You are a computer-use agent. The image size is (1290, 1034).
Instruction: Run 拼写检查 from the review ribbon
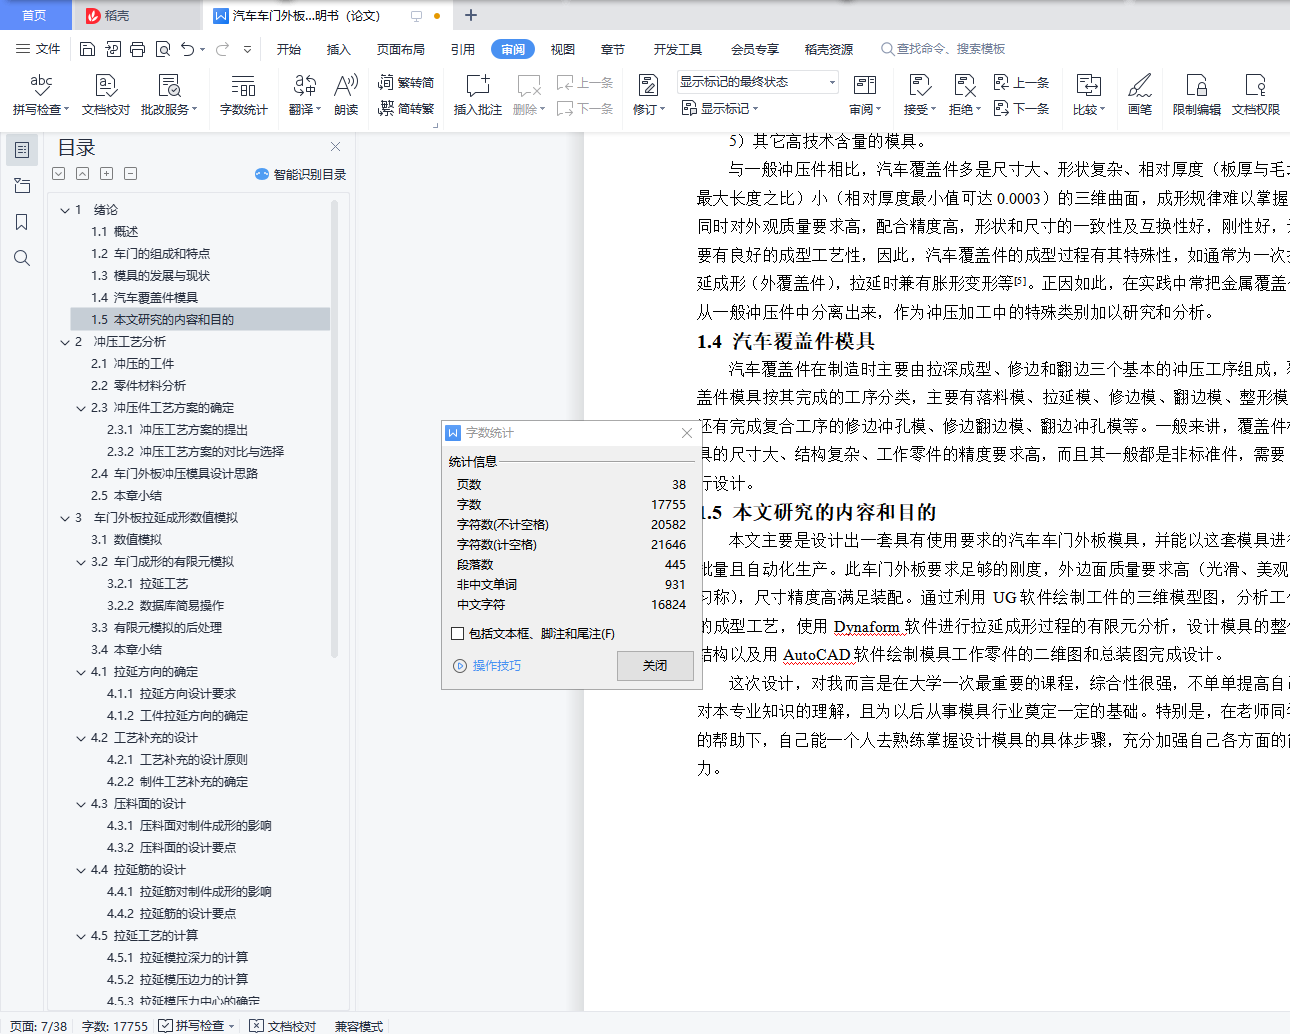pyautogui.click(x=41, y=95)
